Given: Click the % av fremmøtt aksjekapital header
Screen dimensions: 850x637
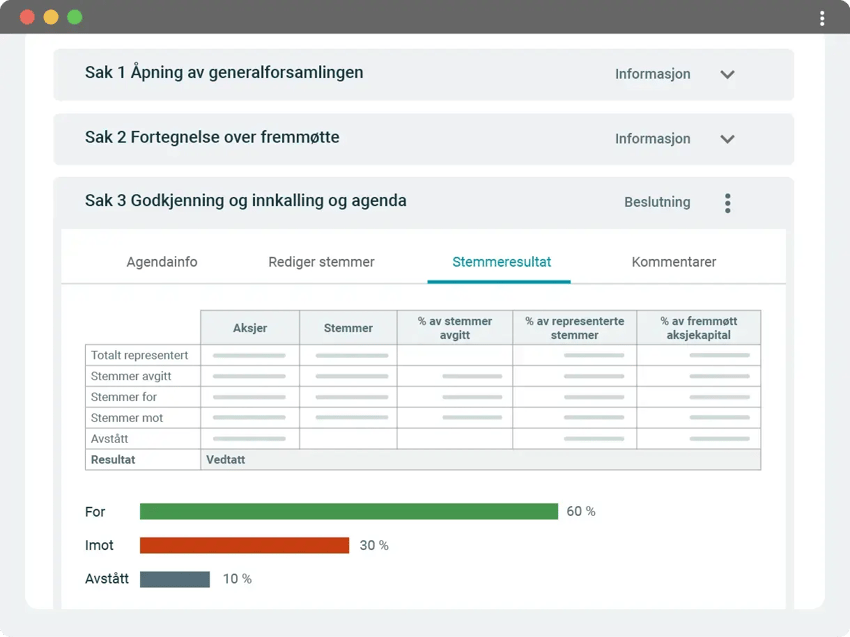Looking at the screenshot, I should point(698,327).
